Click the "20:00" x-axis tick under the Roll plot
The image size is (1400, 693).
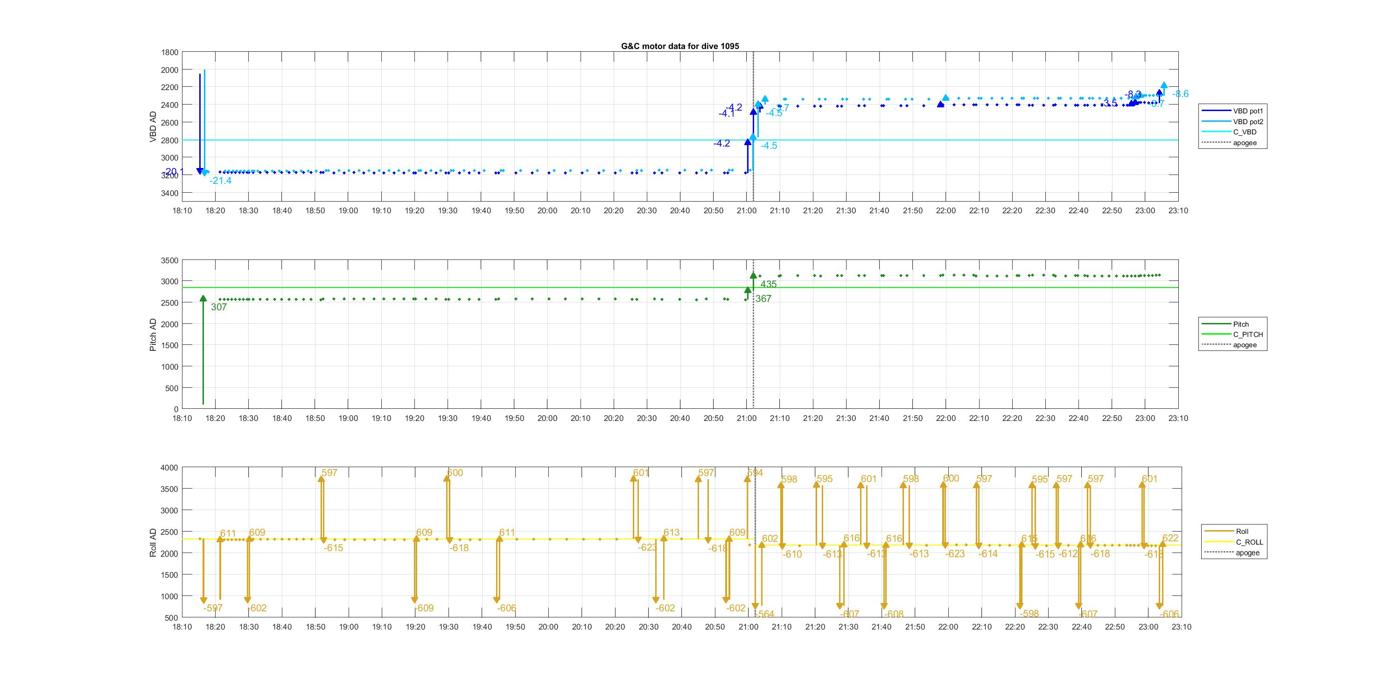[x=548, y=627]
